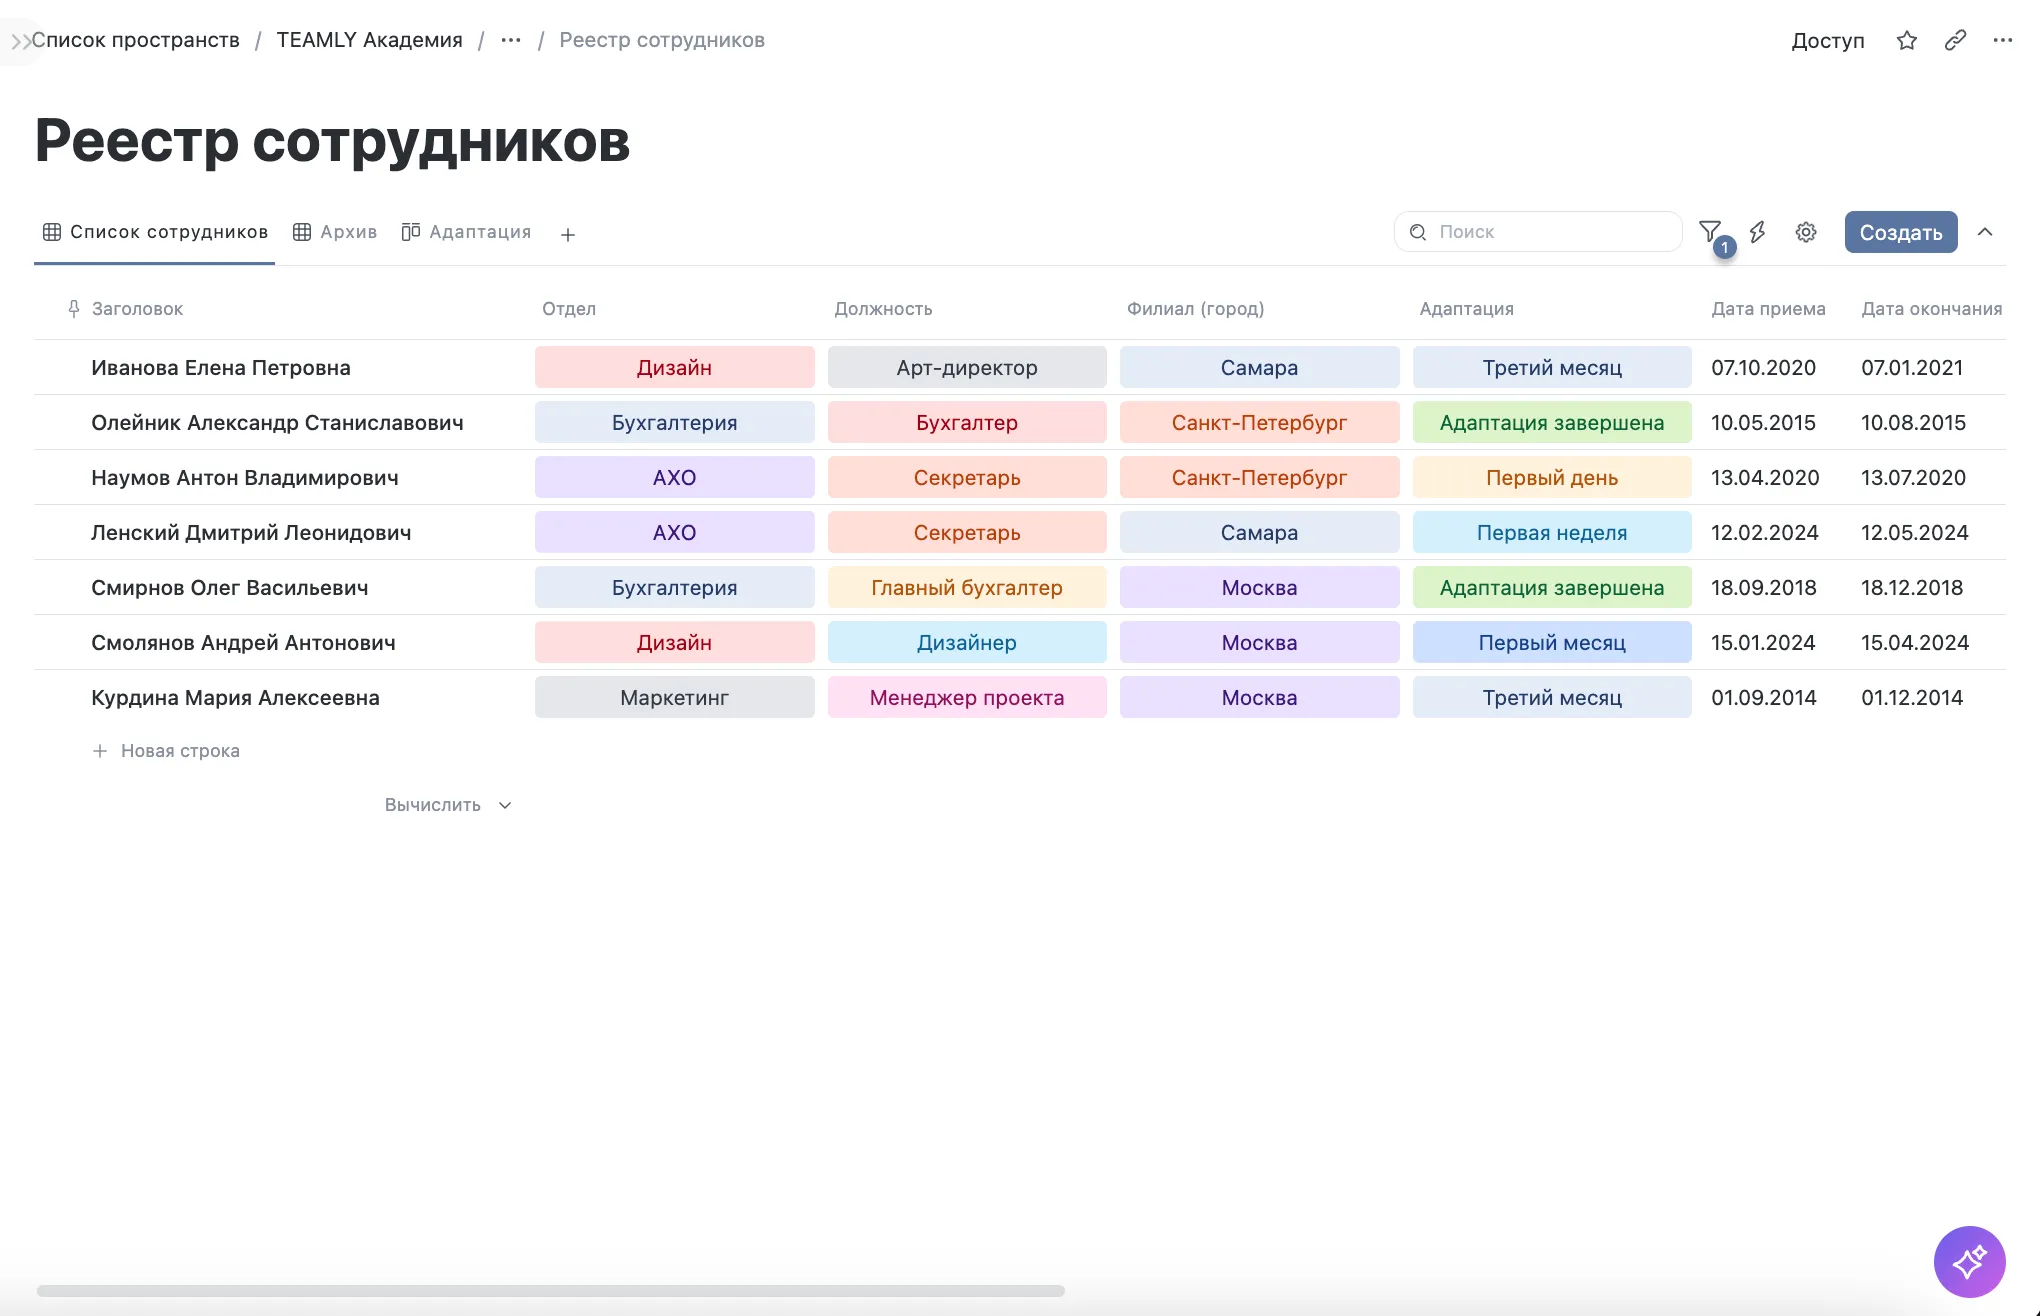Click Первый месяц adaptation tag
Screen dimensions: 2040x1316
tap(1552, 643)
